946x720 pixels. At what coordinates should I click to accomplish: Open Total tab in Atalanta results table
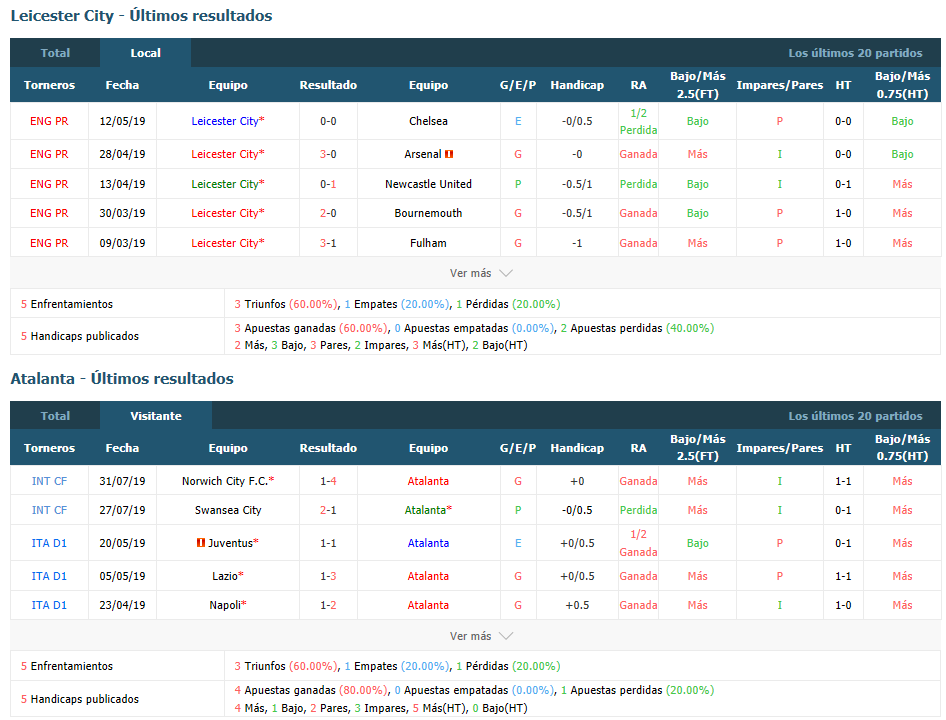tap(55, 416)
